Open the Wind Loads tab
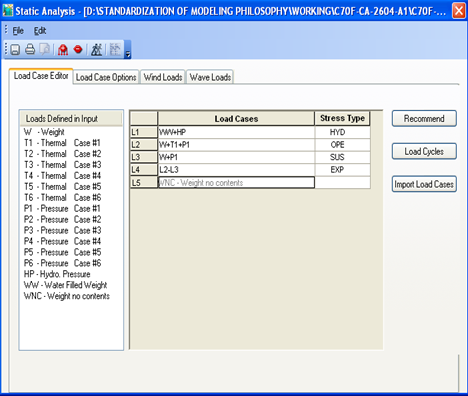This screenshot has height=396, width=468. click(163, 77)
